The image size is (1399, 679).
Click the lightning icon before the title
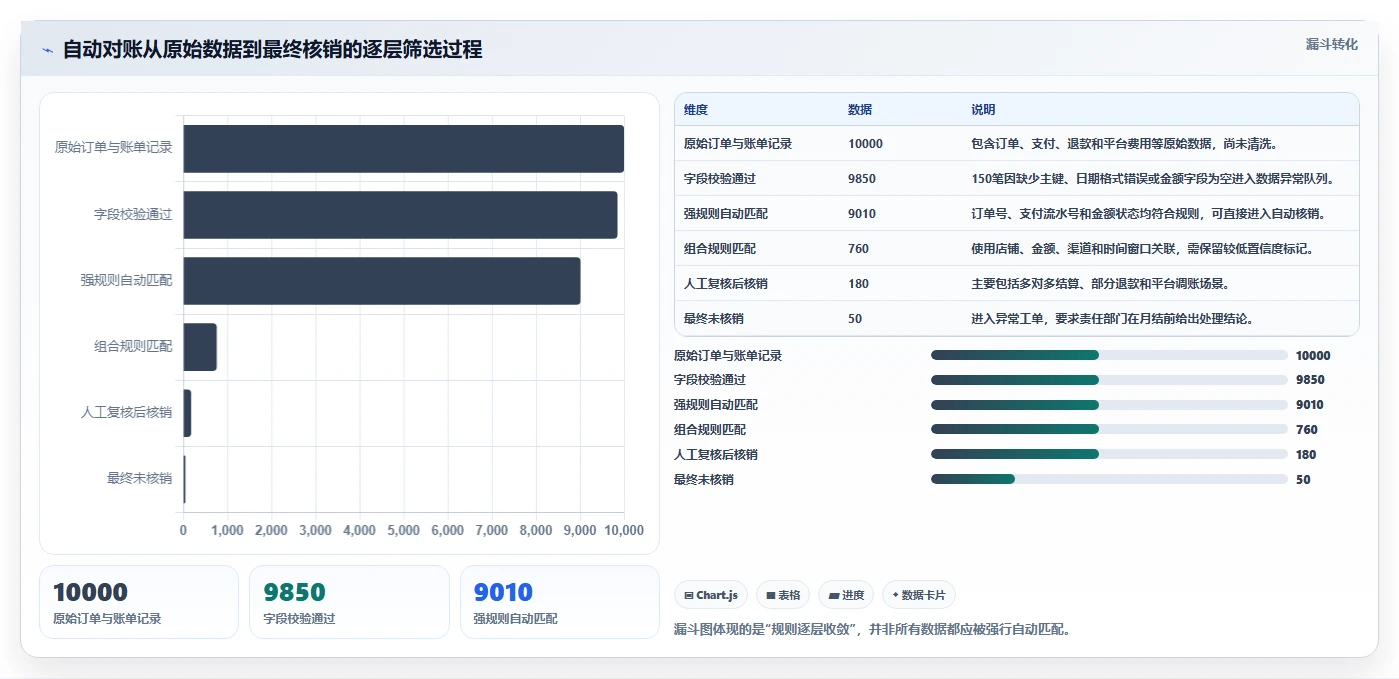47,50
